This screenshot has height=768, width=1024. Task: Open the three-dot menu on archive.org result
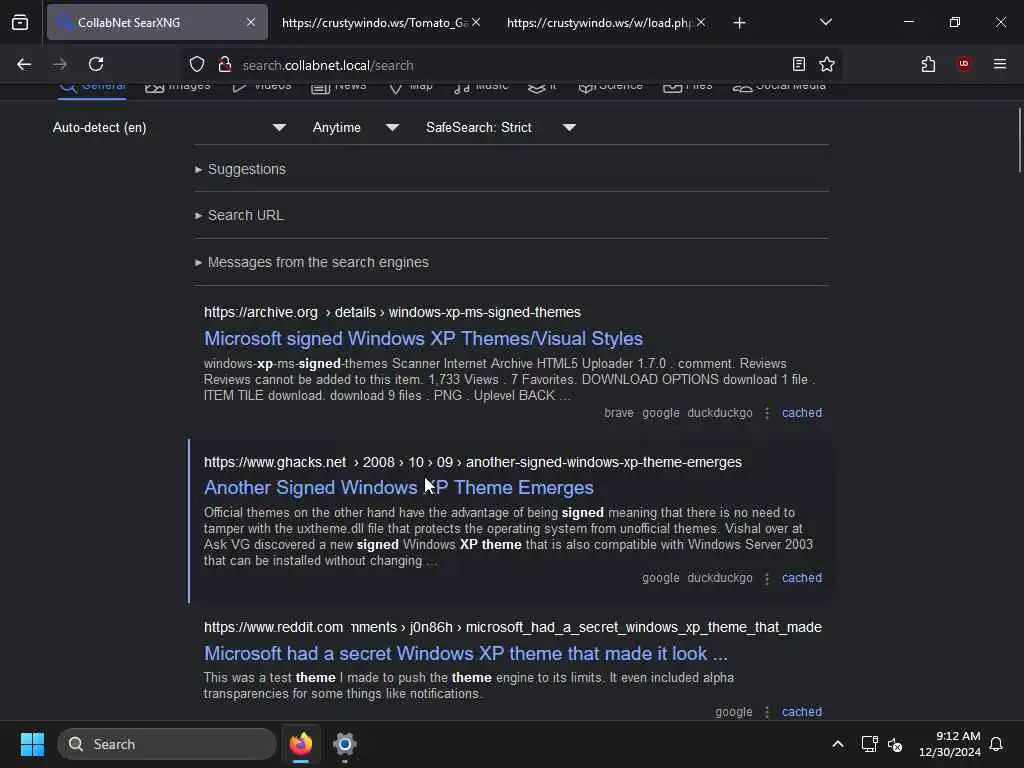pyautogui.click(x=767, y=413)
